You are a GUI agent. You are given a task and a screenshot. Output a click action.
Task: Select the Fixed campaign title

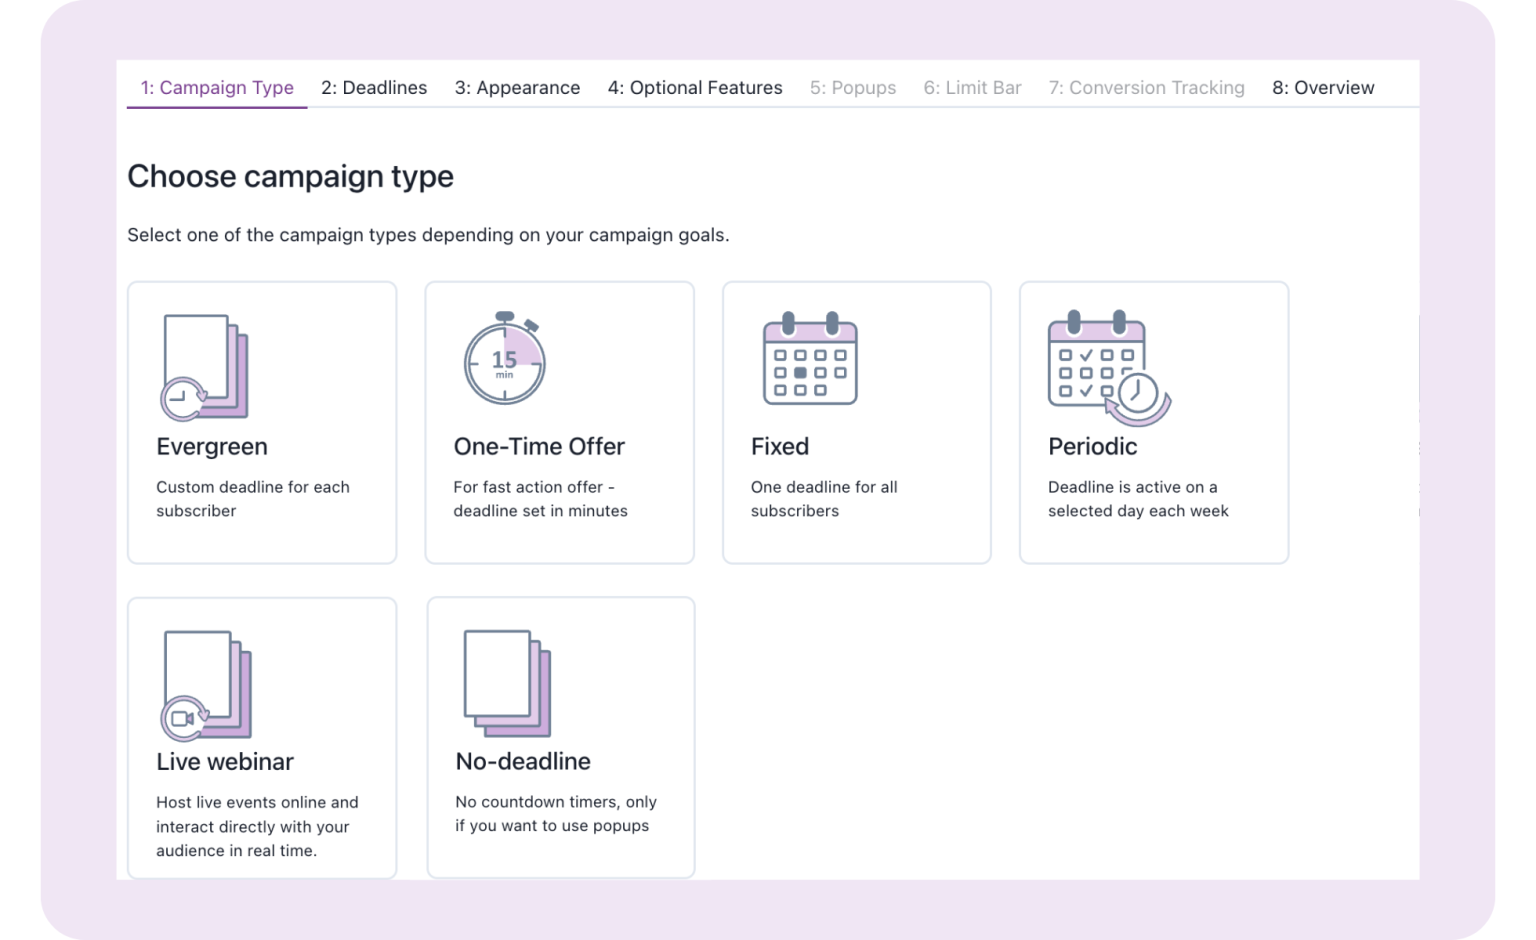[780, 446]
